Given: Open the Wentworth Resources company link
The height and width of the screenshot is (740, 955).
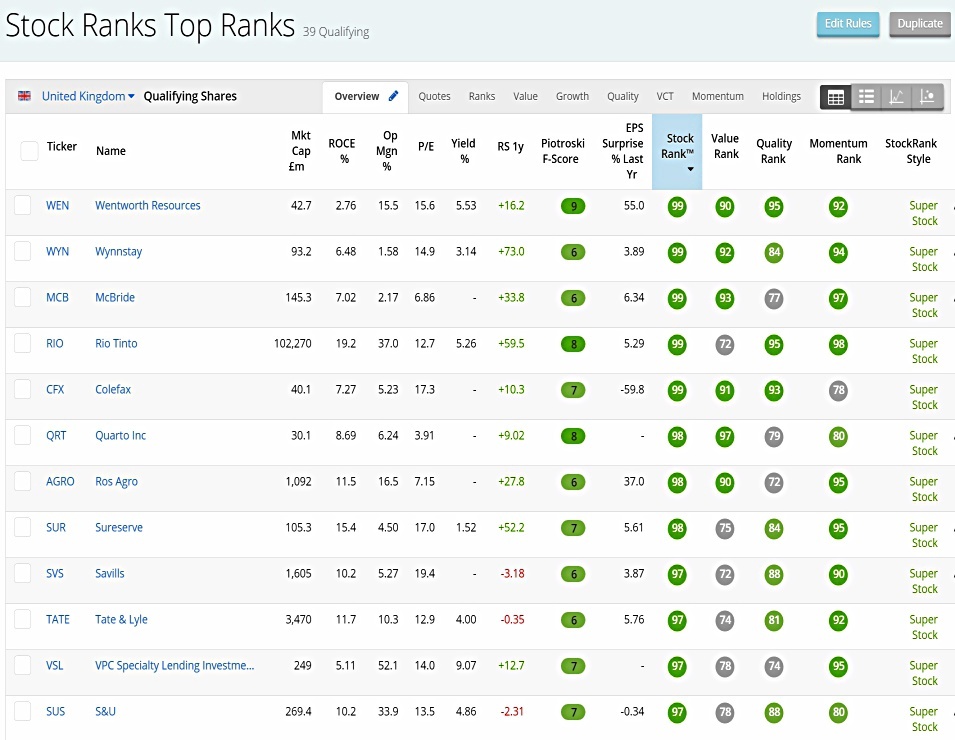Looking at the screenshot, I should [x=147, y=205].
